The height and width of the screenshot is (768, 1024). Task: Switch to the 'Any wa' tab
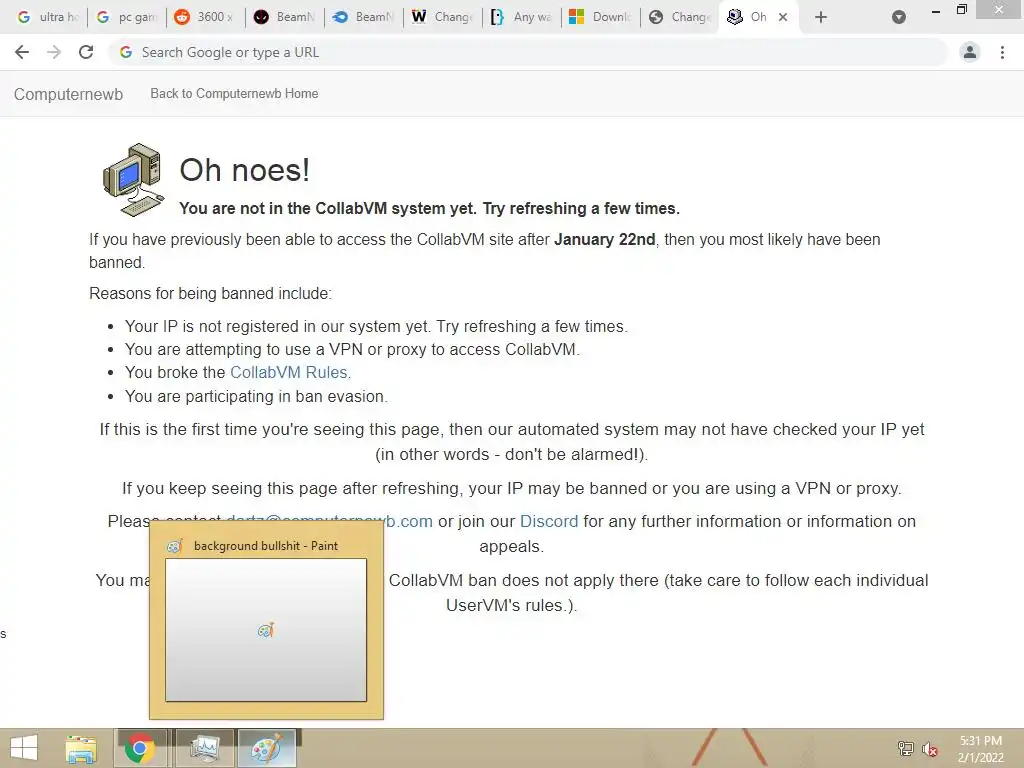522,17
